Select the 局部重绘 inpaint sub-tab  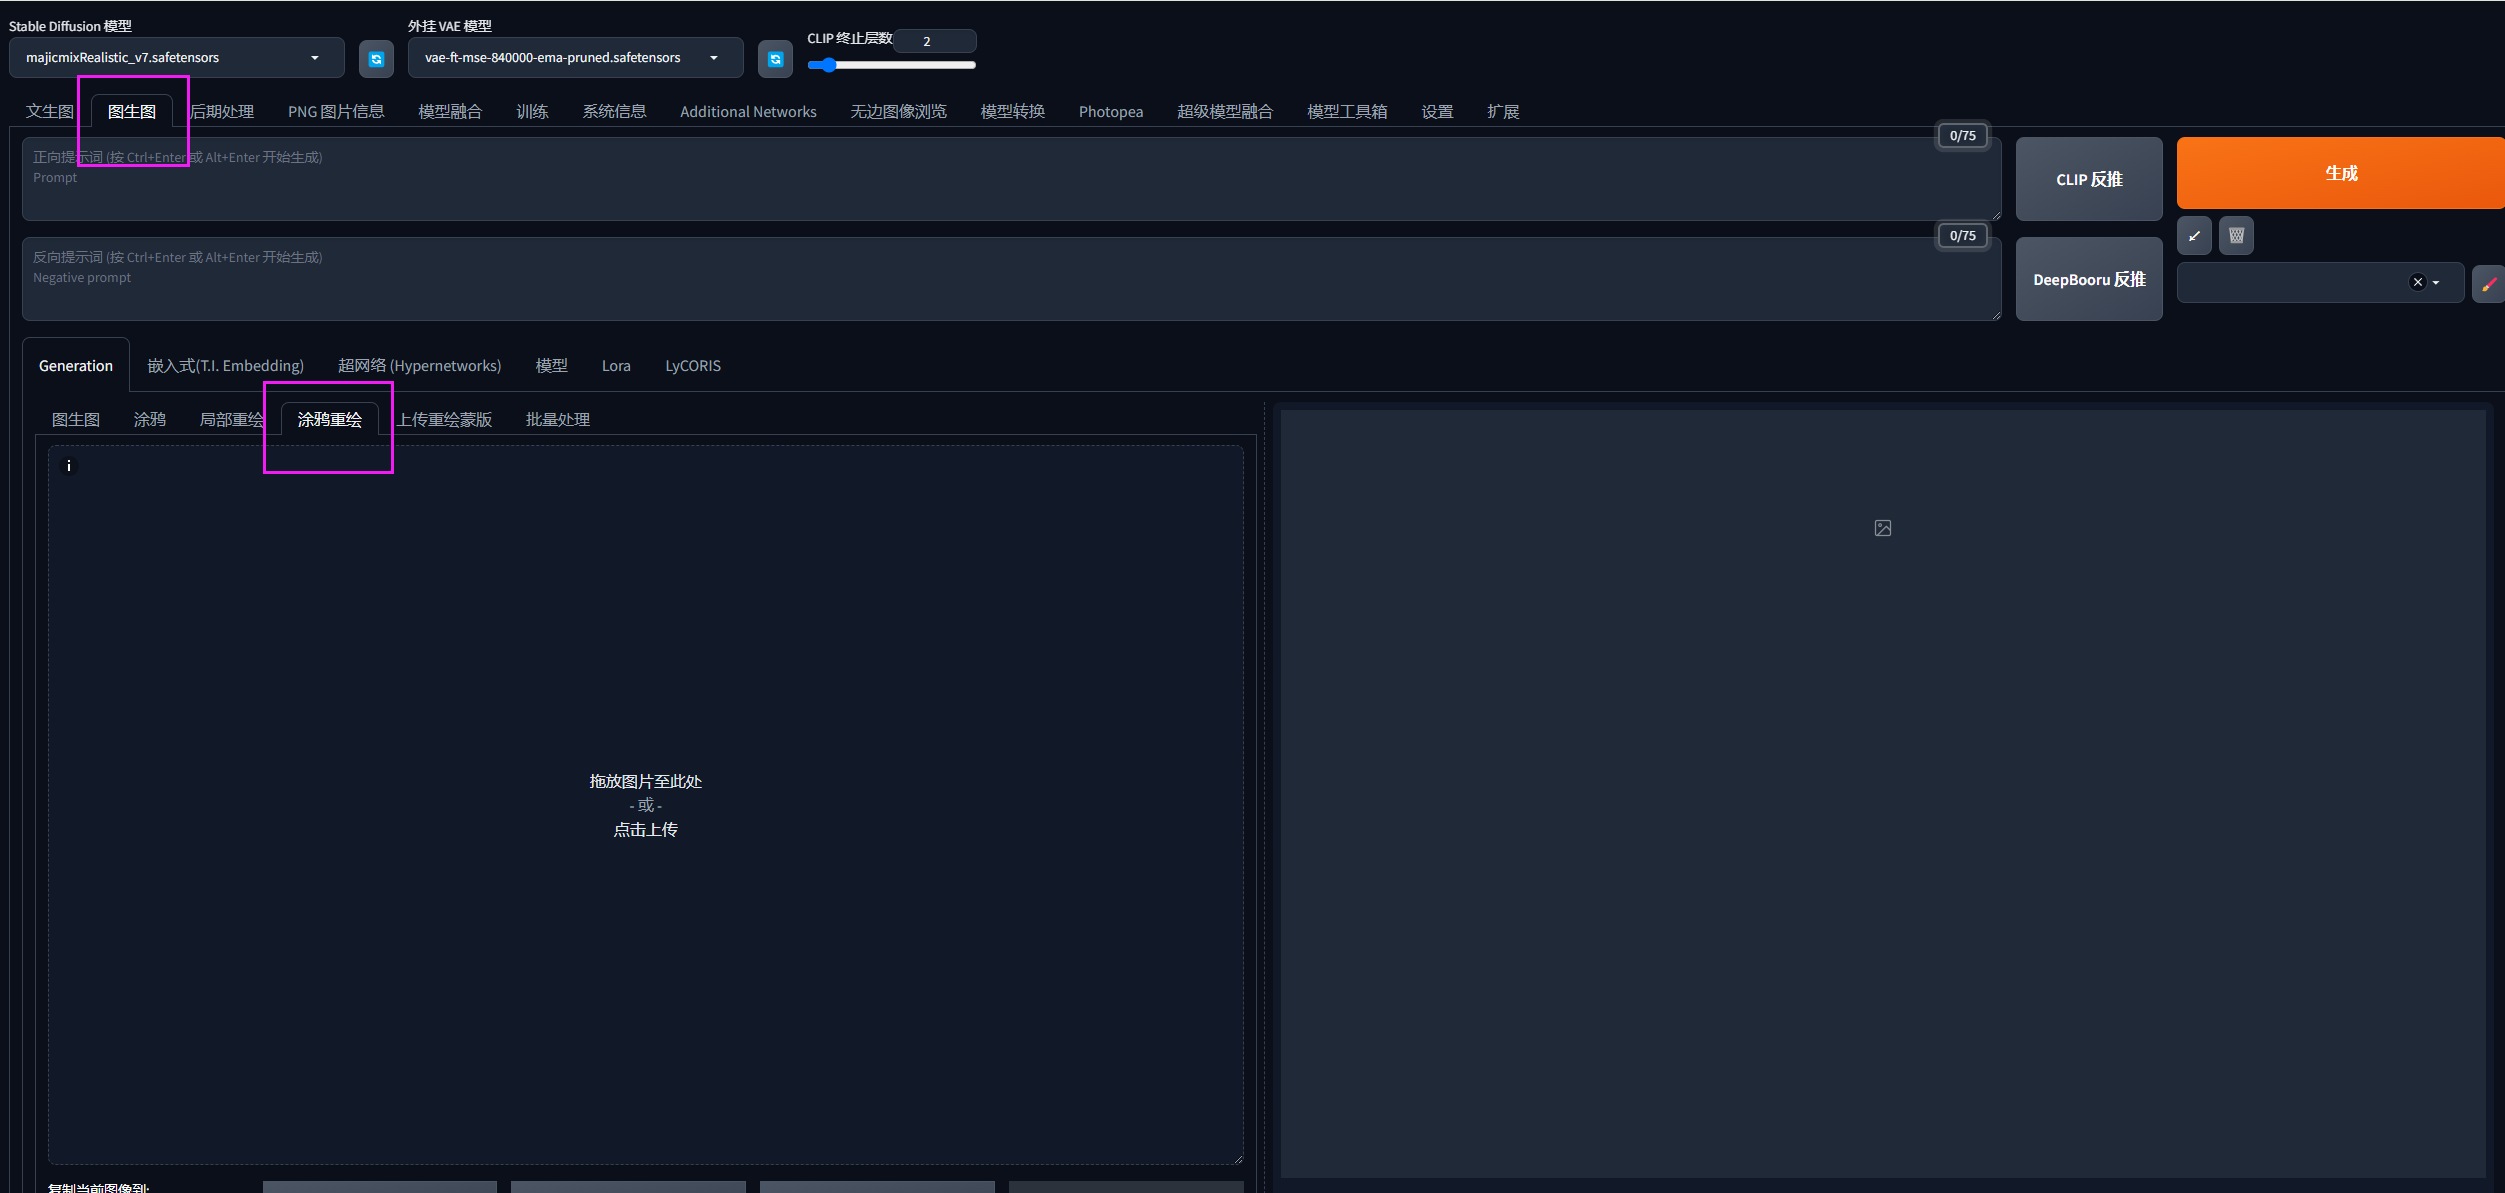pos(231,420)
